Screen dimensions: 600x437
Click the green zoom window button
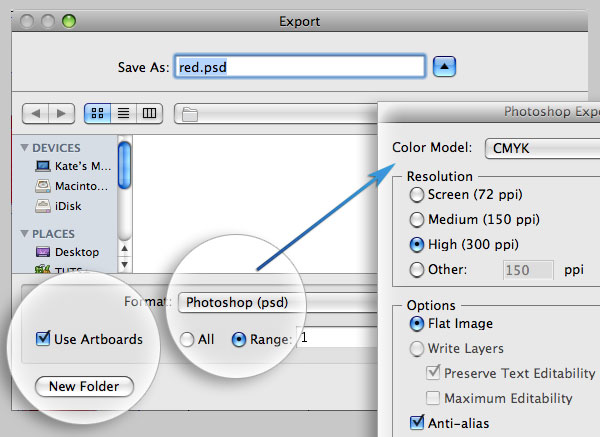tap(69, 21)
